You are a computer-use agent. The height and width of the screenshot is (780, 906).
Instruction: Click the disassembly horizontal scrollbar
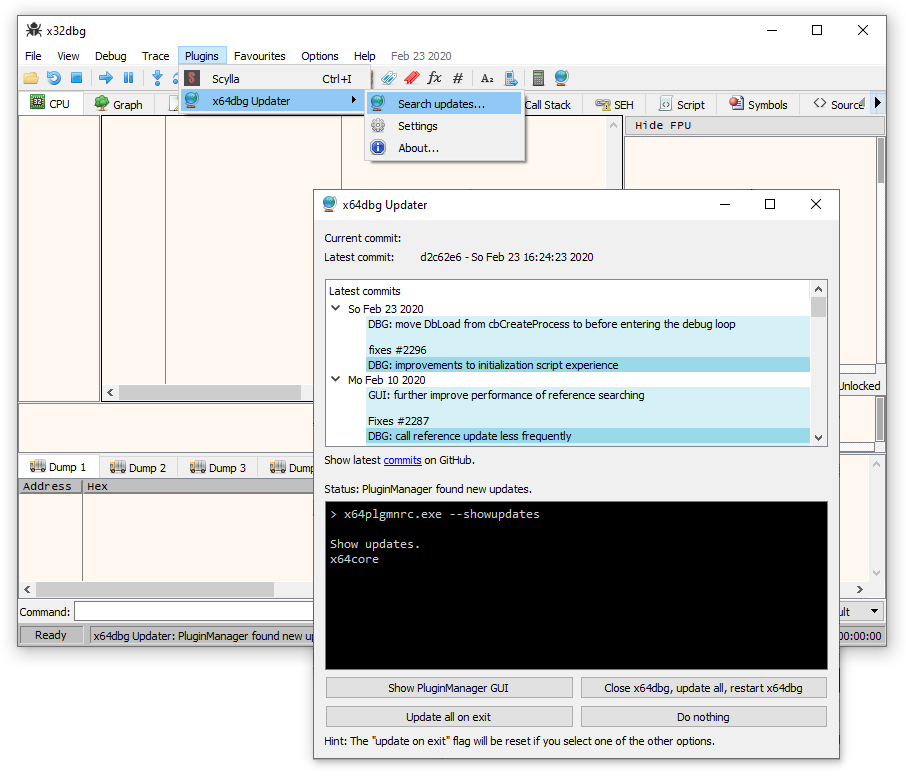(x=209, y=392)
